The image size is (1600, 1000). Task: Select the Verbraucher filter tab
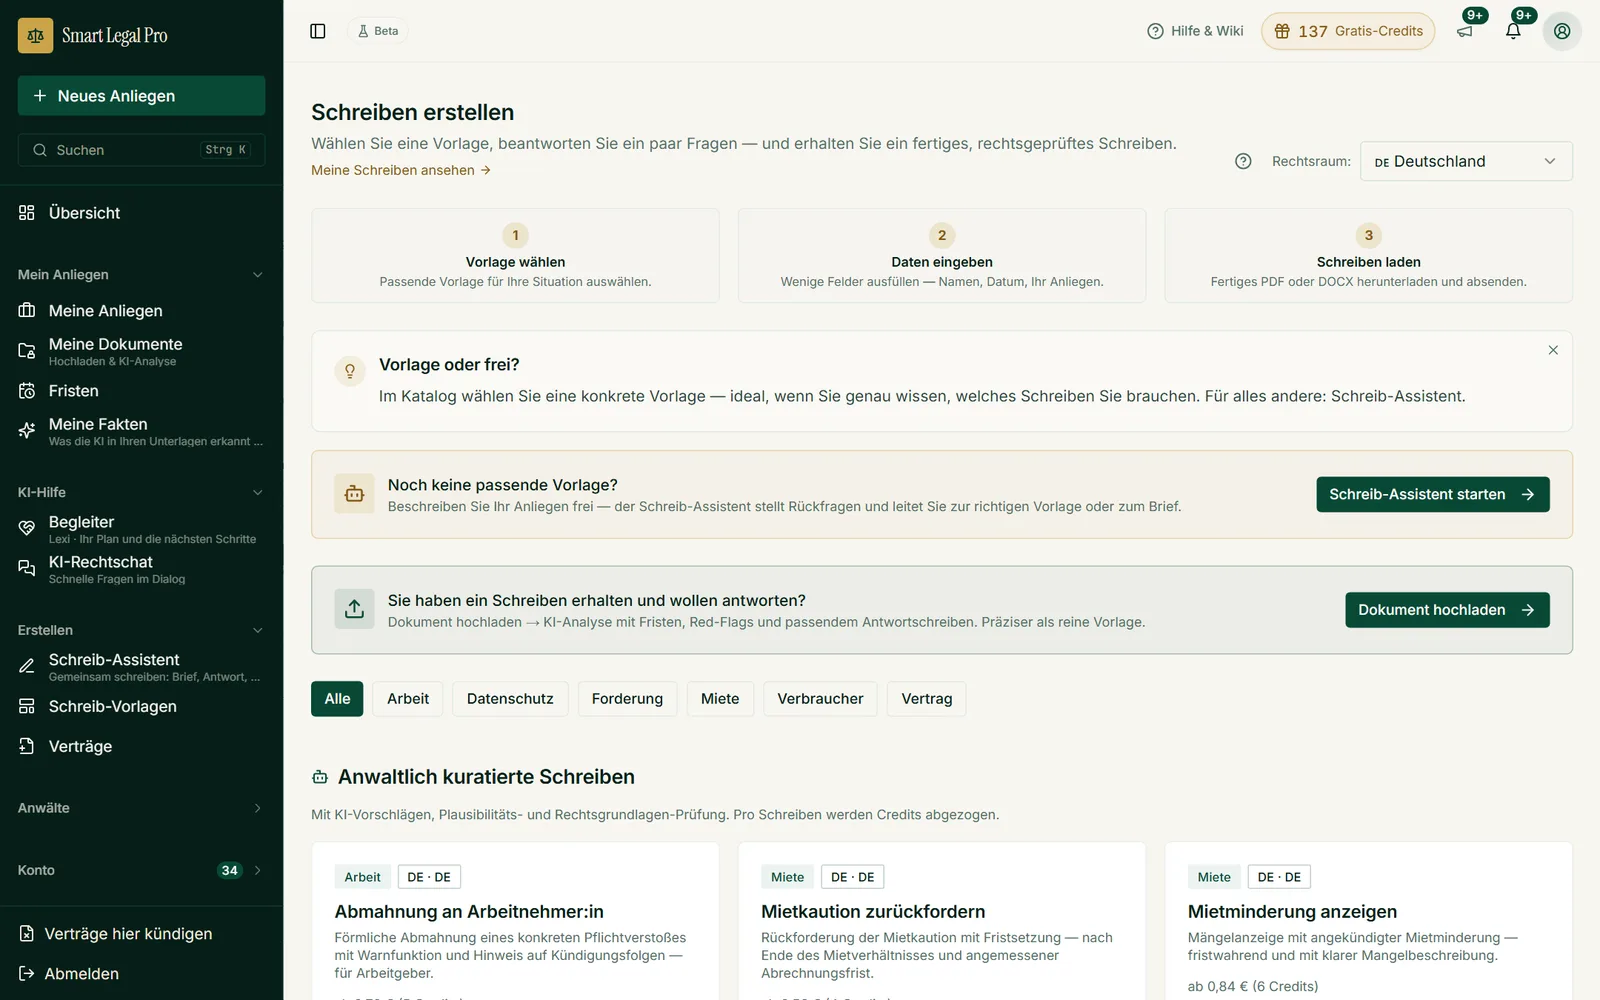820,699
